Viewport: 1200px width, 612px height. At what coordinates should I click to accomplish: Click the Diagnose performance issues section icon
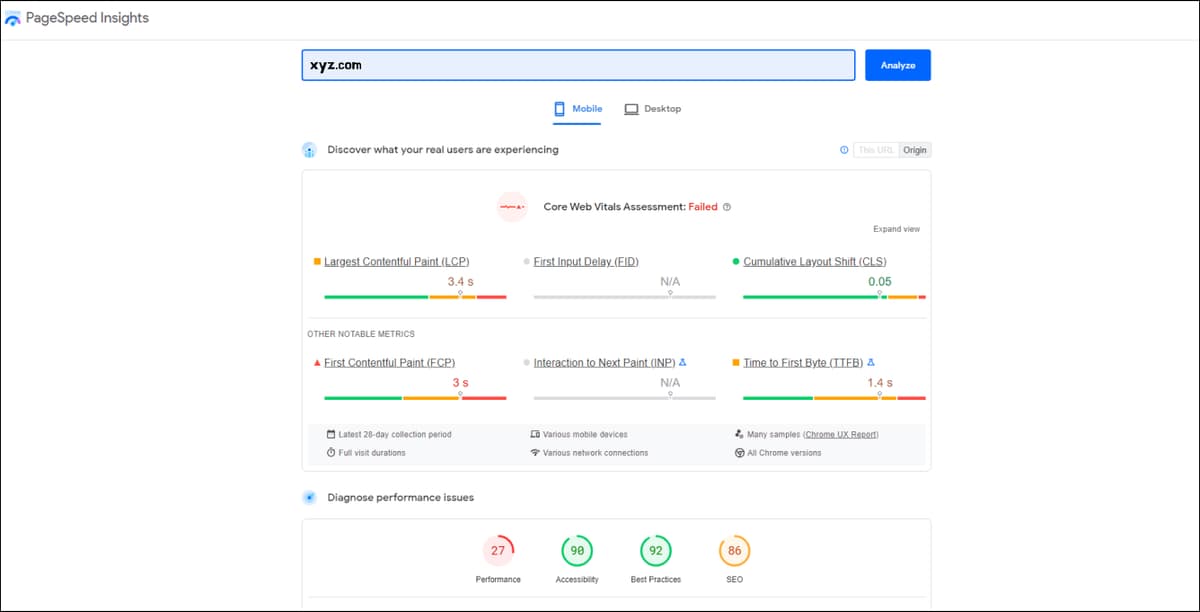(309, 497)
